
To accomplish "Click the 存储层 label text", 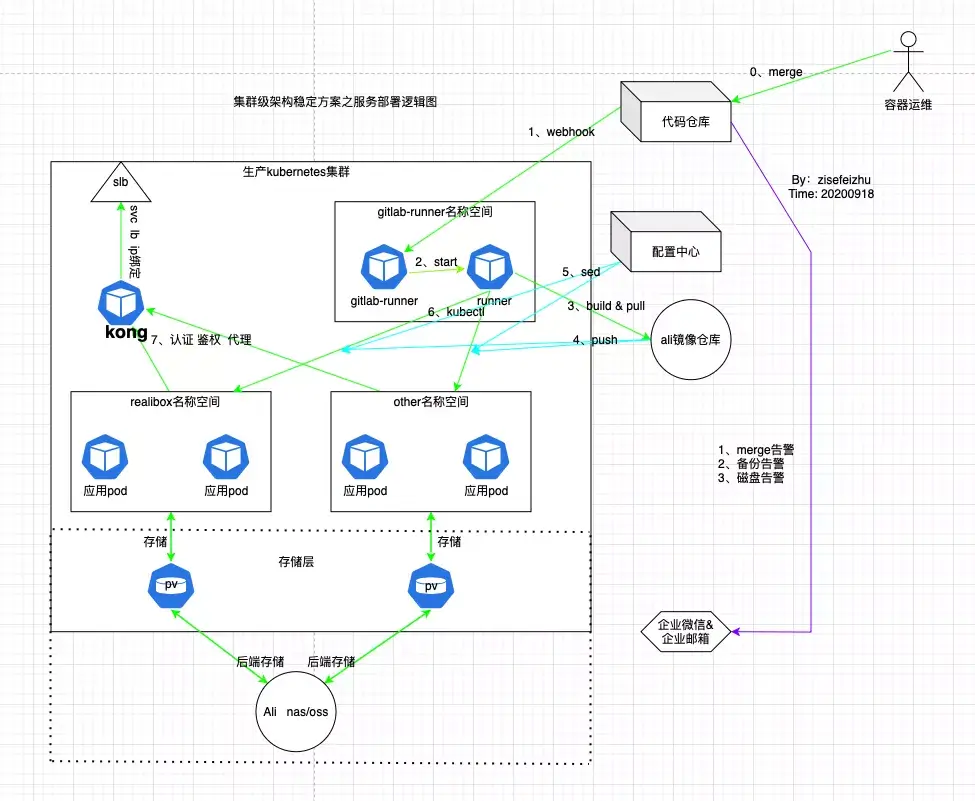I will (x=295, y=563).
